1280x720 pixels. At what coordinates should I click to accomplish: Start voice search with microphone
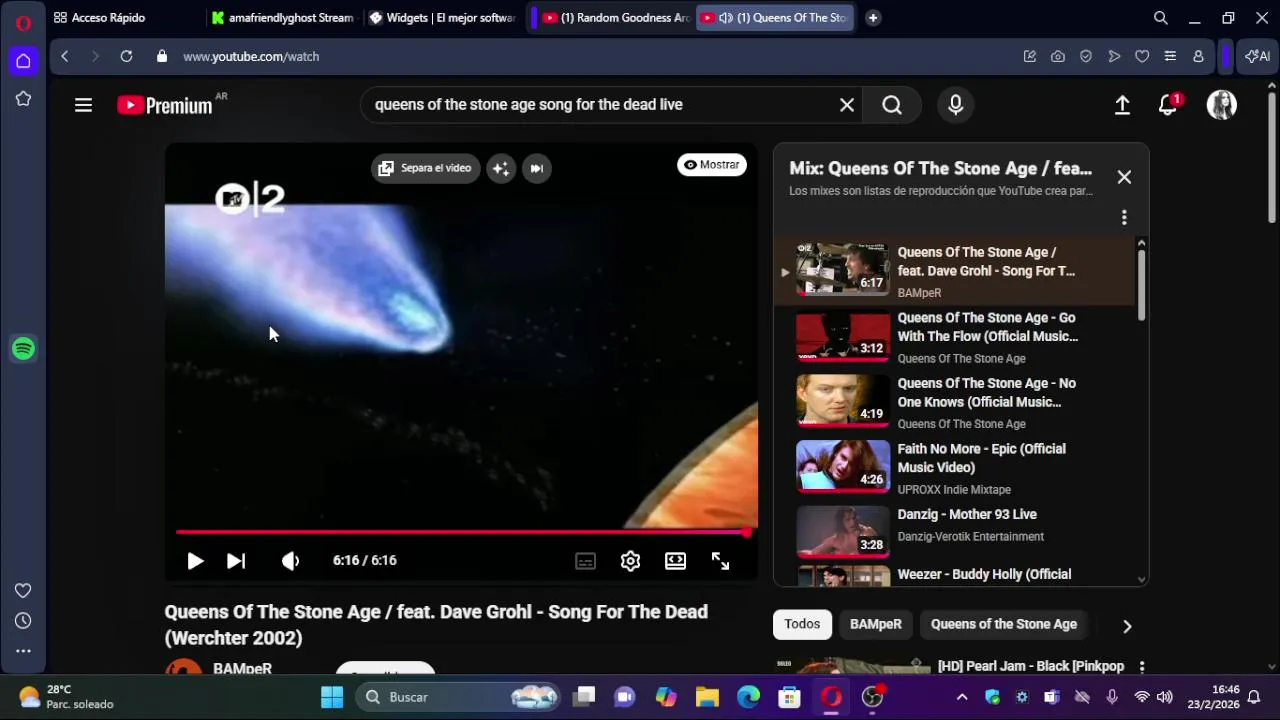pos(956,105)
